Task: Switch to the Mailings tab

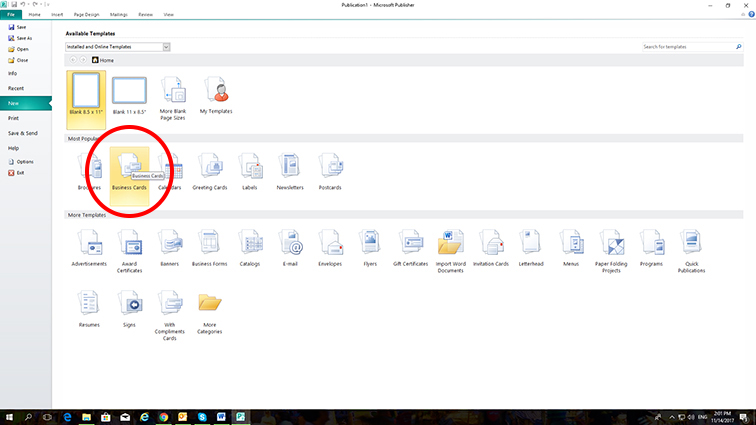Action: pyautogui.click(x=119, y=14)
